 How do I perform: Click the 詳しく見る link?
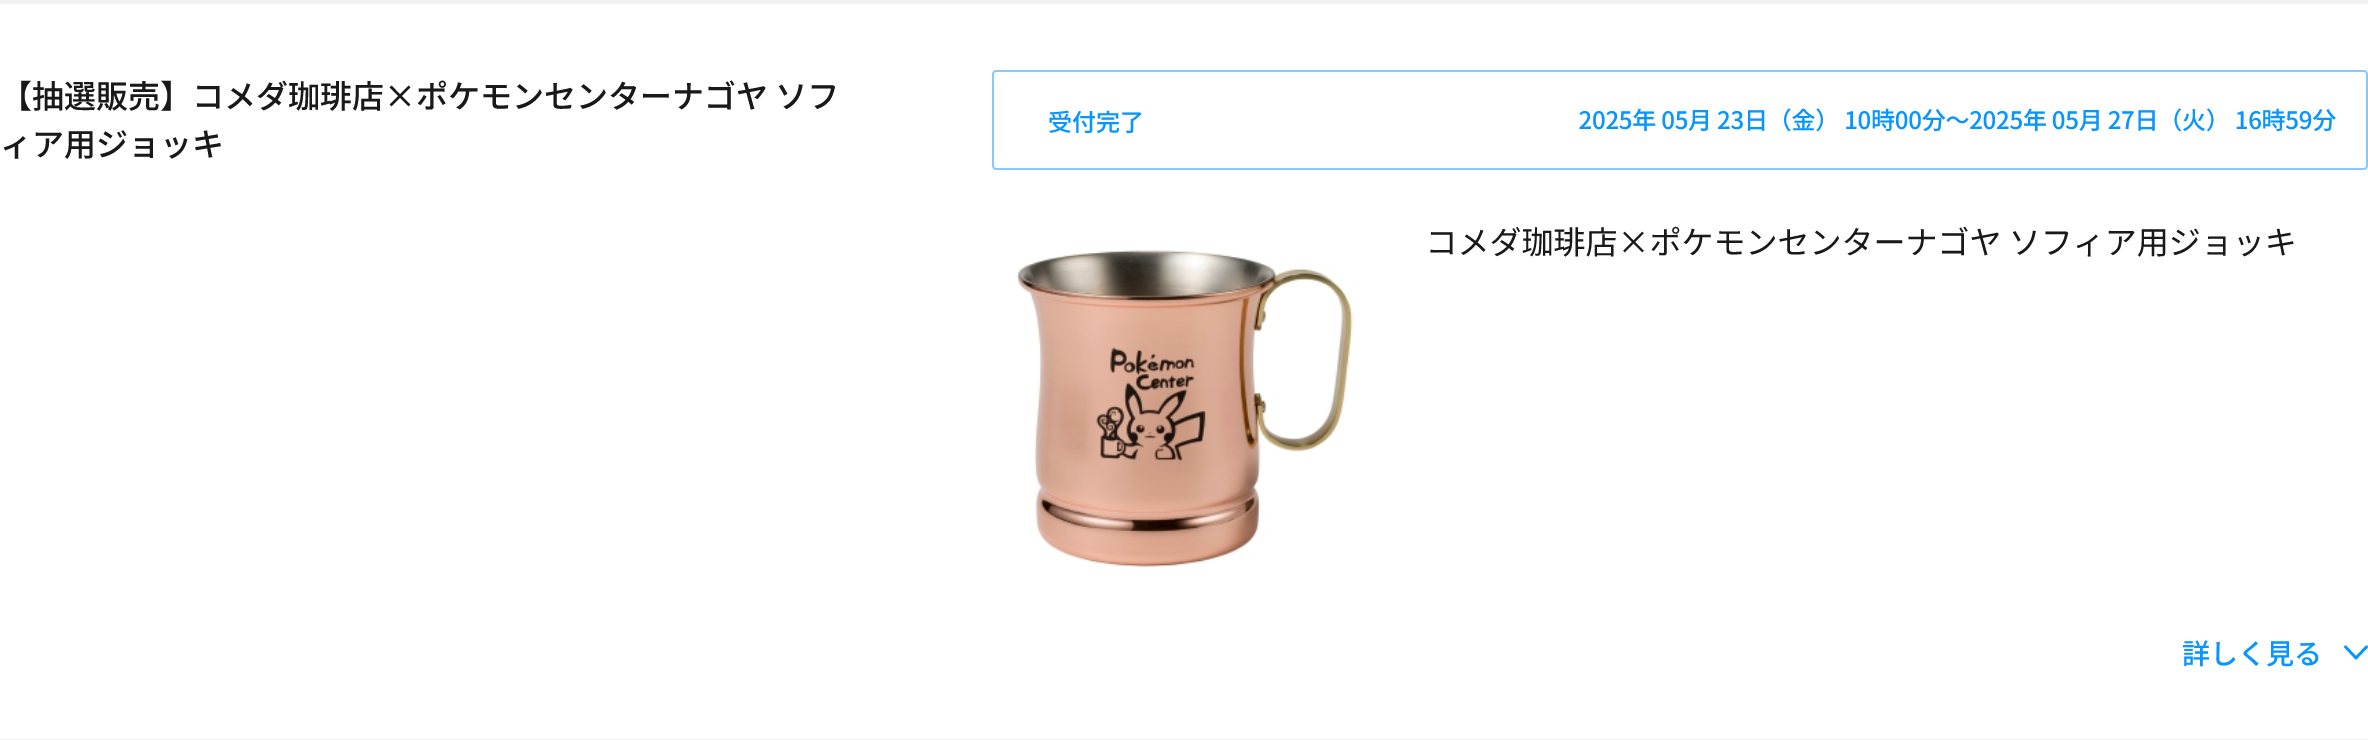coord(2250,654)
